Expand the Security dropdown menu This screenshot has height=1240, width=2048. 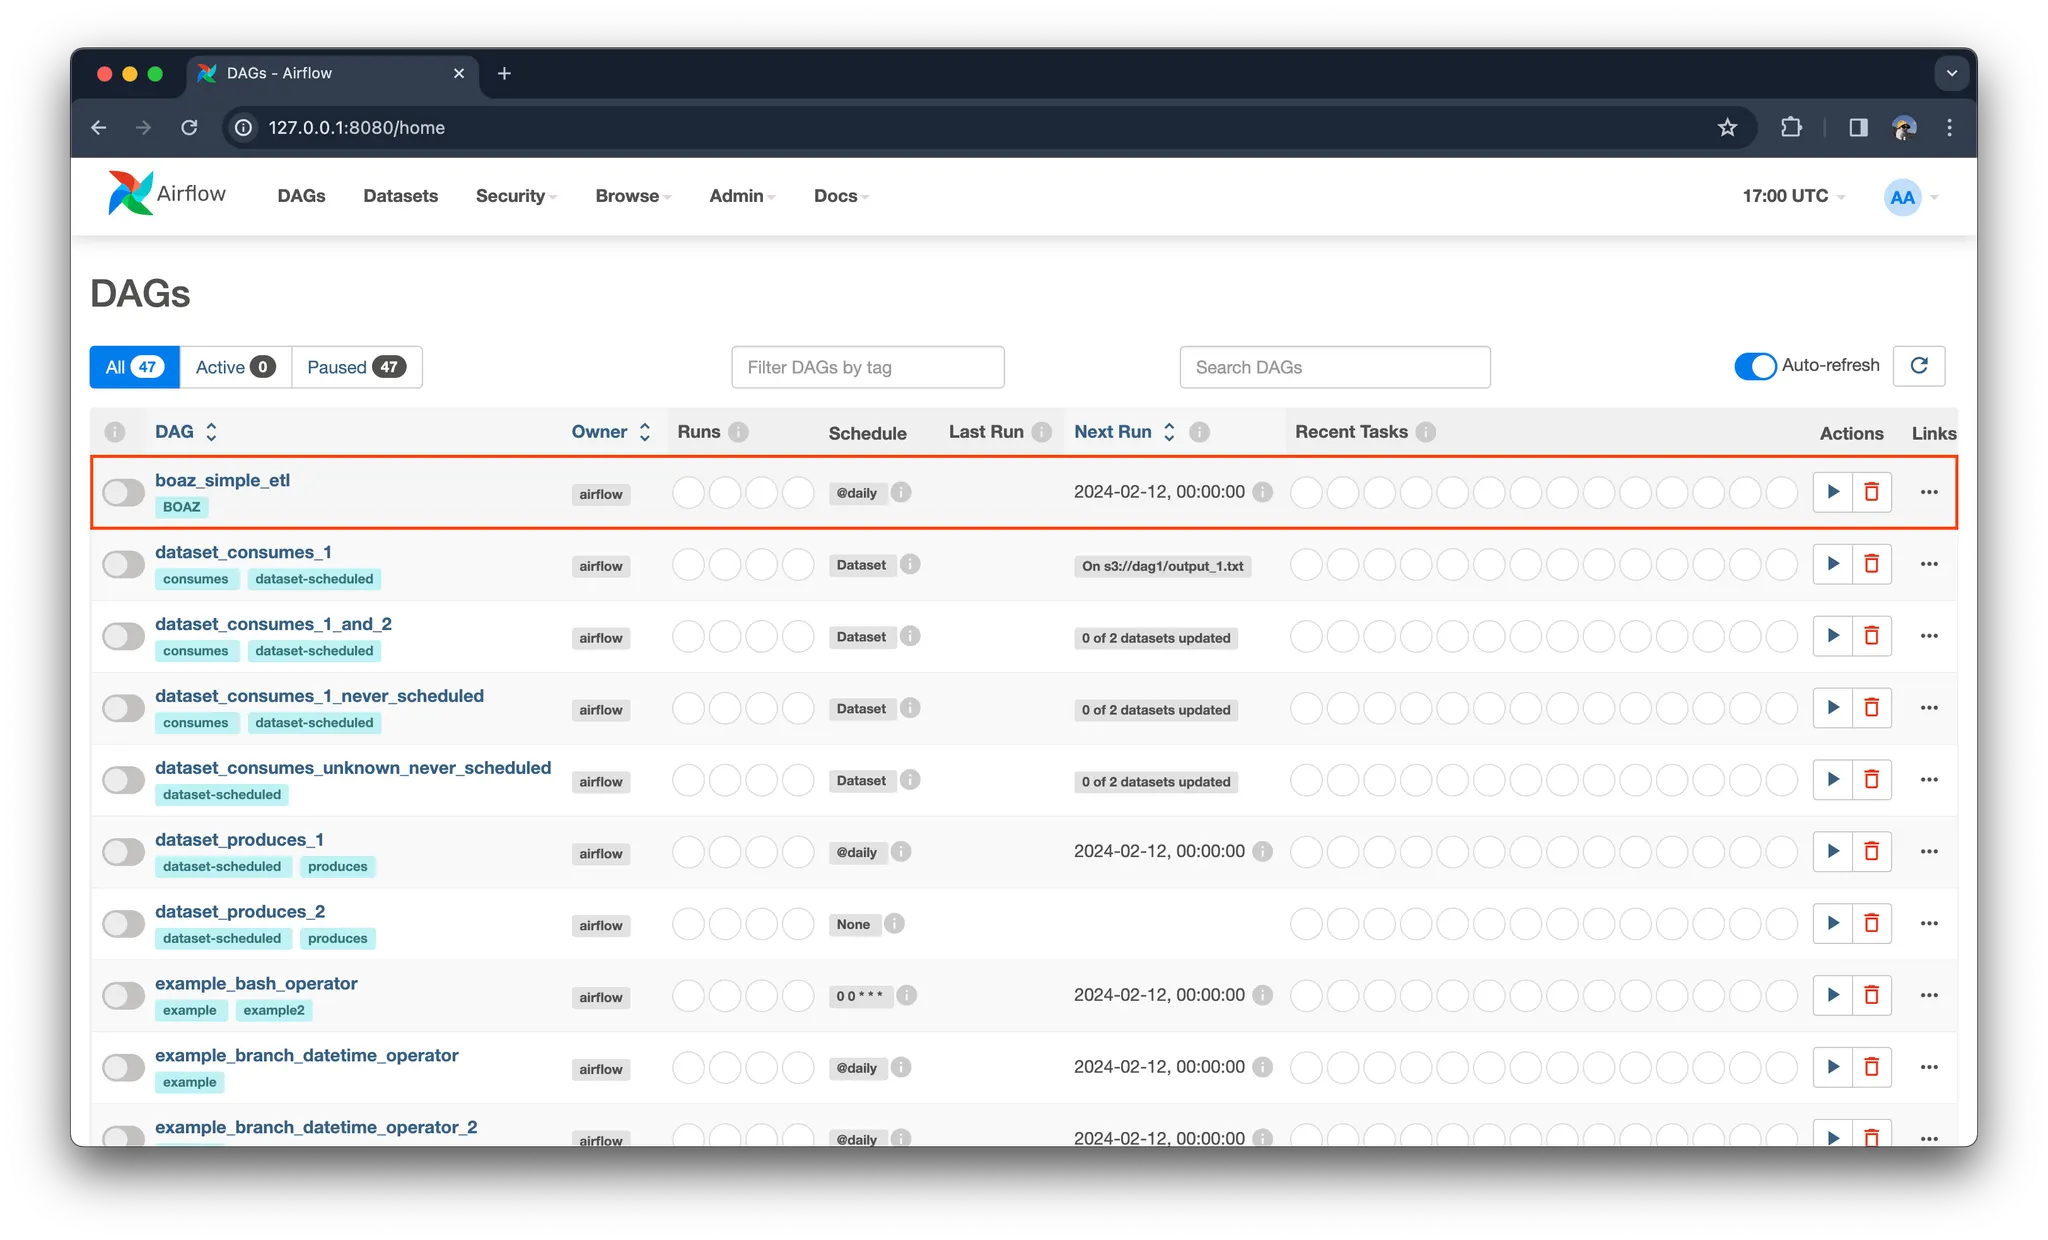point(515,196)
